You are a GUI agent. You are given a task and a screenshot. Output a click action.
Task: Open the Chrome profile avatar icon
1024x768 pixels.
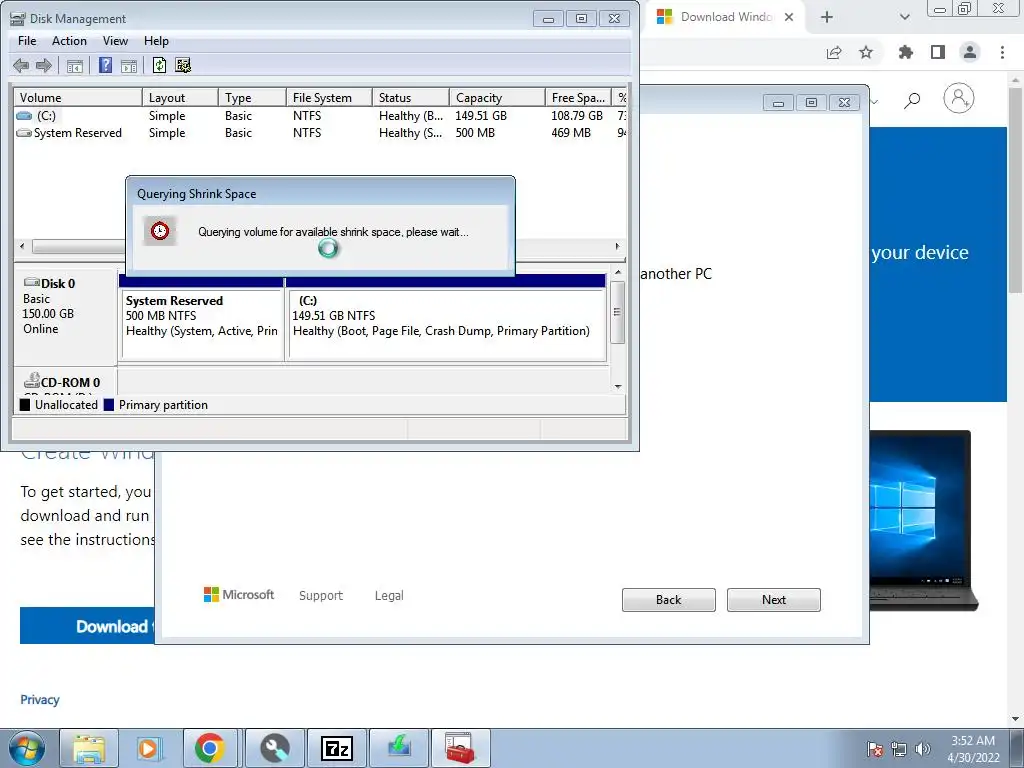pos(970,53)
